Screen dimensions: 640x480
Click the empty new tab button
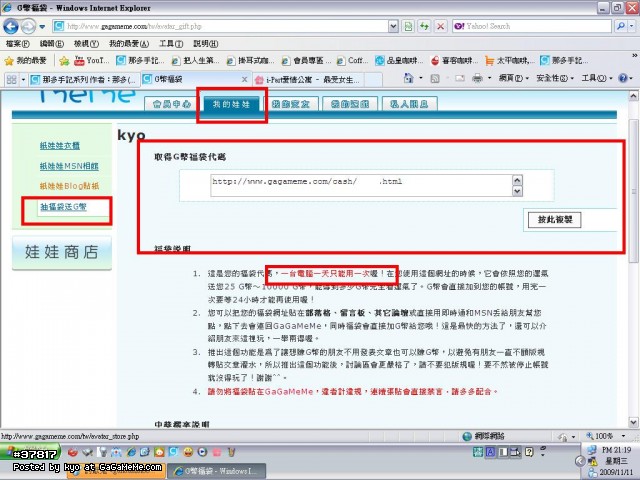tap(373, 80)
